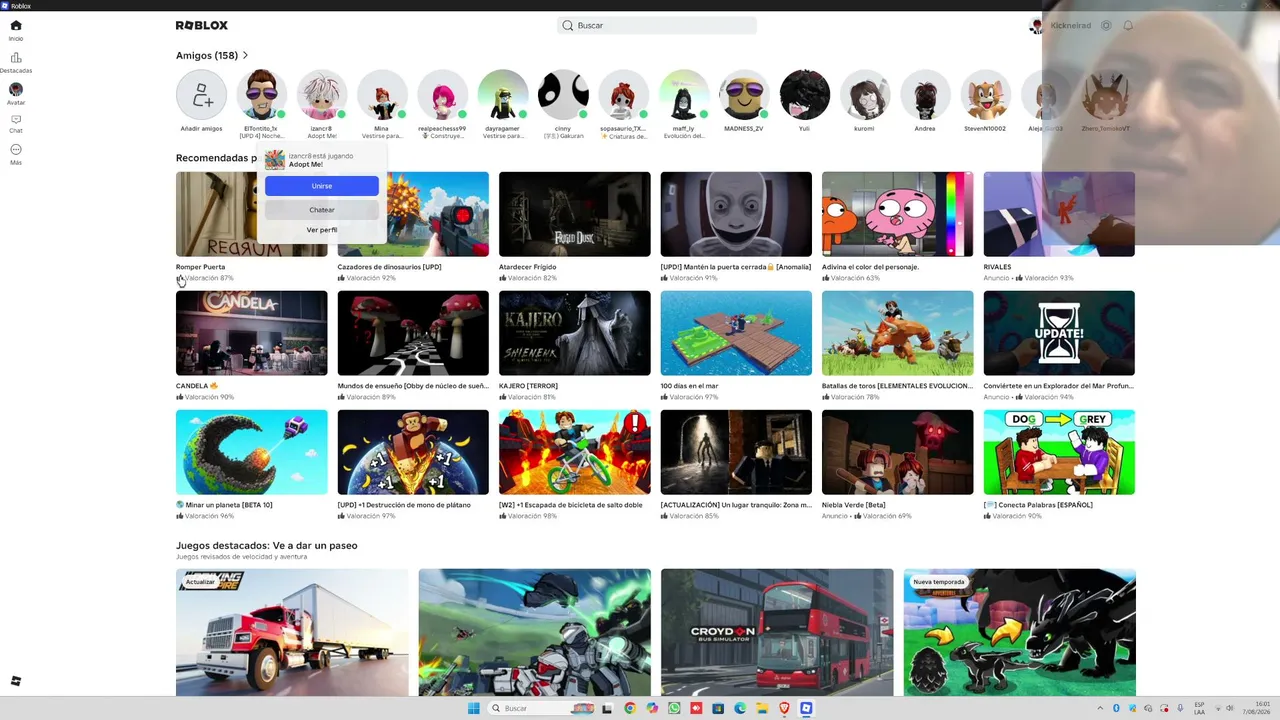Viewport: 1280px width, 720px height.
Task: Open the RIVALES game thumbnail
Action: click(x=1059, y=214)
